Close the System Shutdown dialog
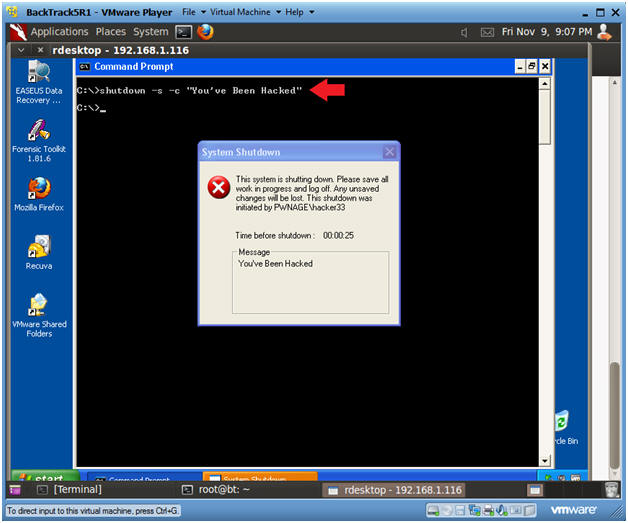The image size is (628, 523). (389, 152)
